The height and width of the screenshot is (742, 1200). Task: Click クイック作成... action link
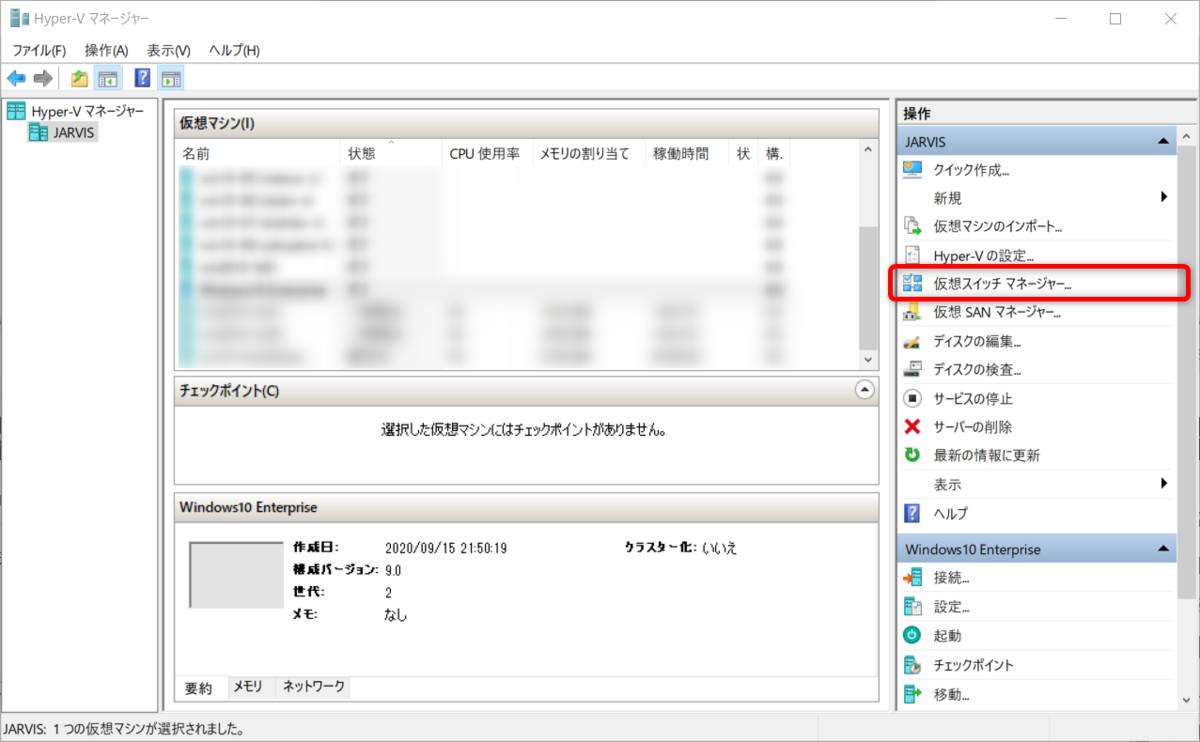pyautogui.click(x=971, y=170)
